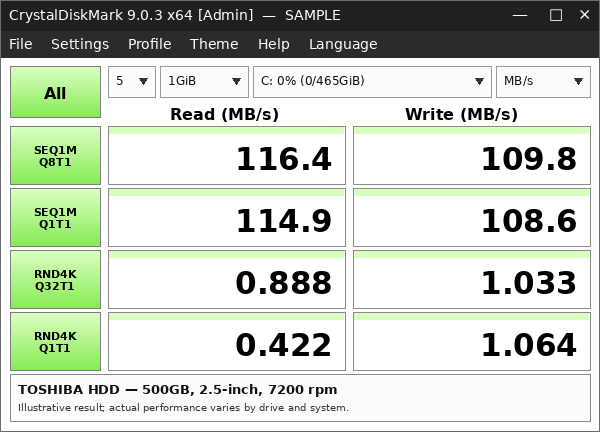Open the Settings menu
Screen dimensions: 600x432
80,44
